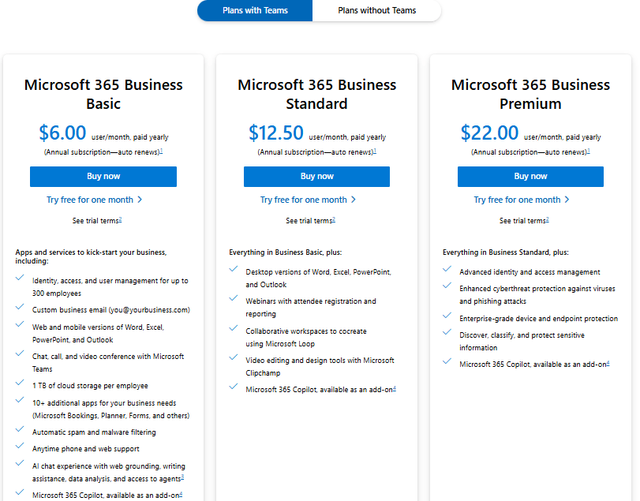Buy now for Microsoft 365 Business Premium
640x501 pixels.
click(x=531, y=176)
